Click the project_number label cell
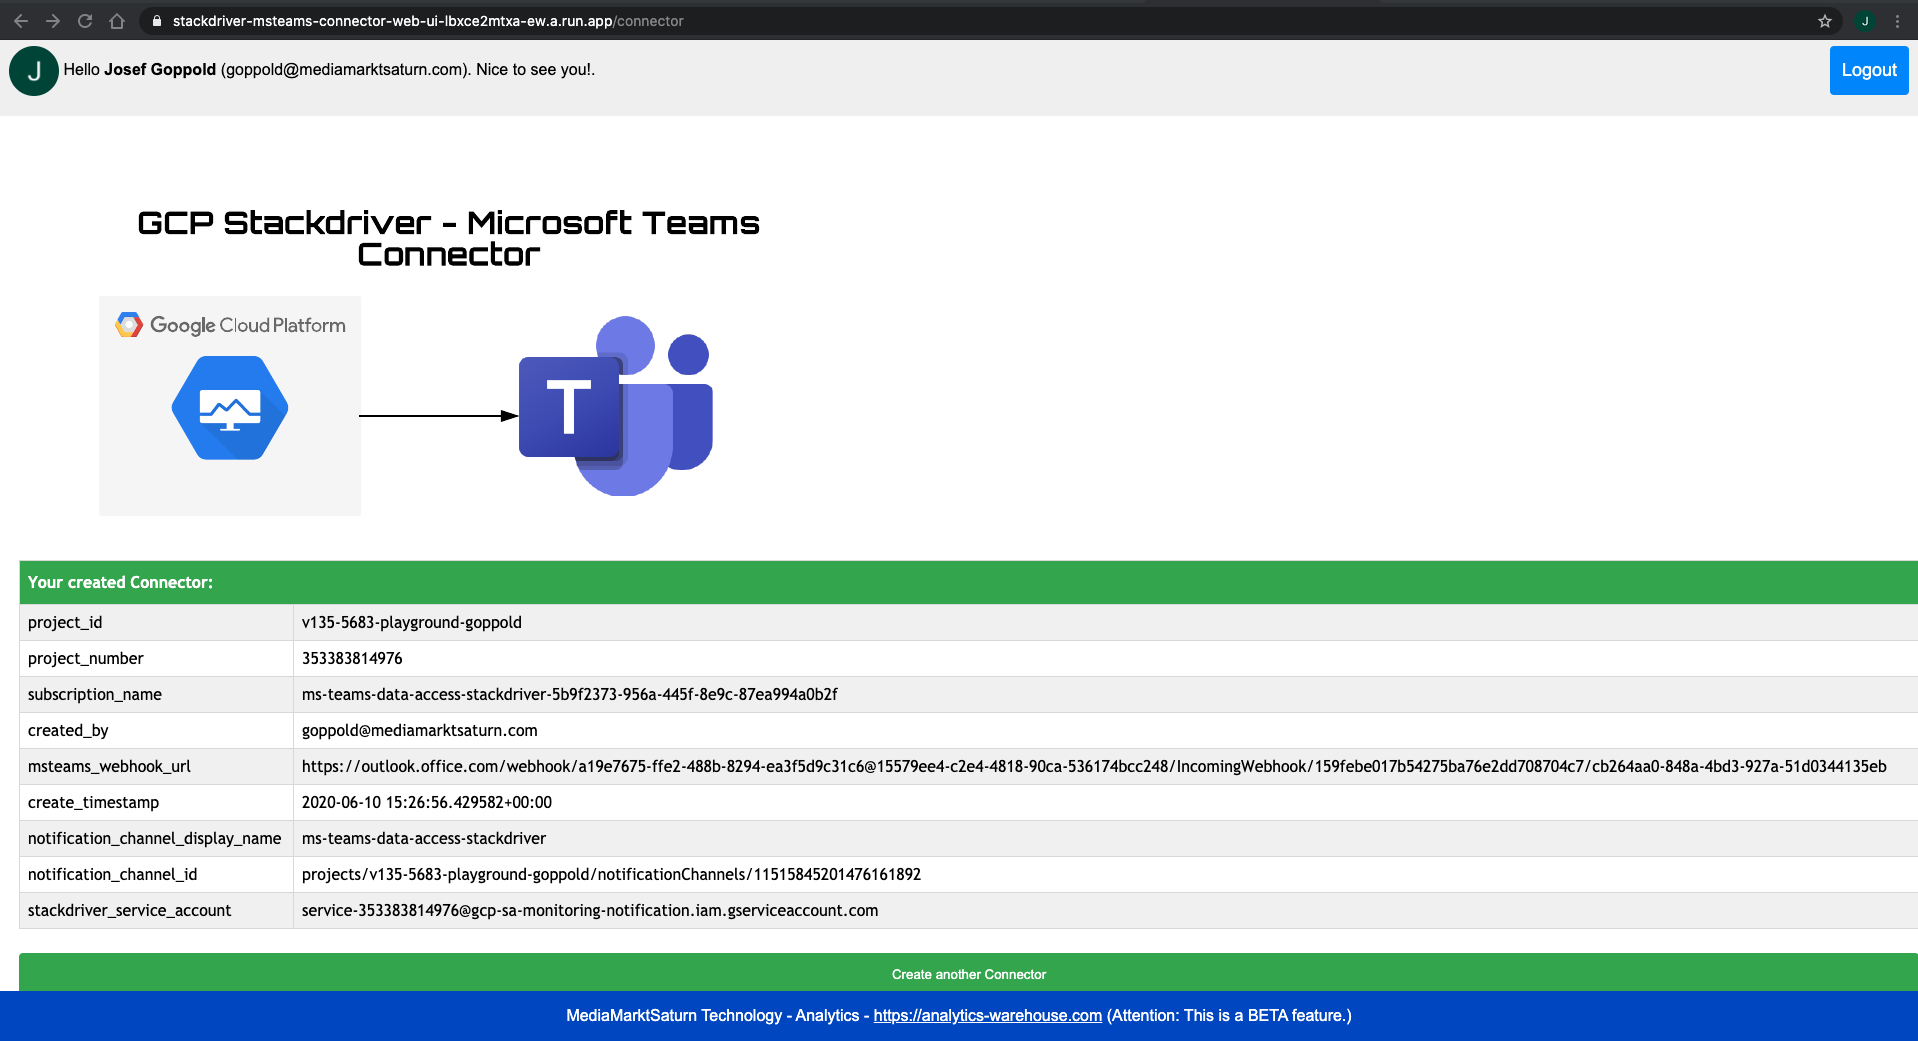This screenshot has height=1041, width=1918. 156,658
